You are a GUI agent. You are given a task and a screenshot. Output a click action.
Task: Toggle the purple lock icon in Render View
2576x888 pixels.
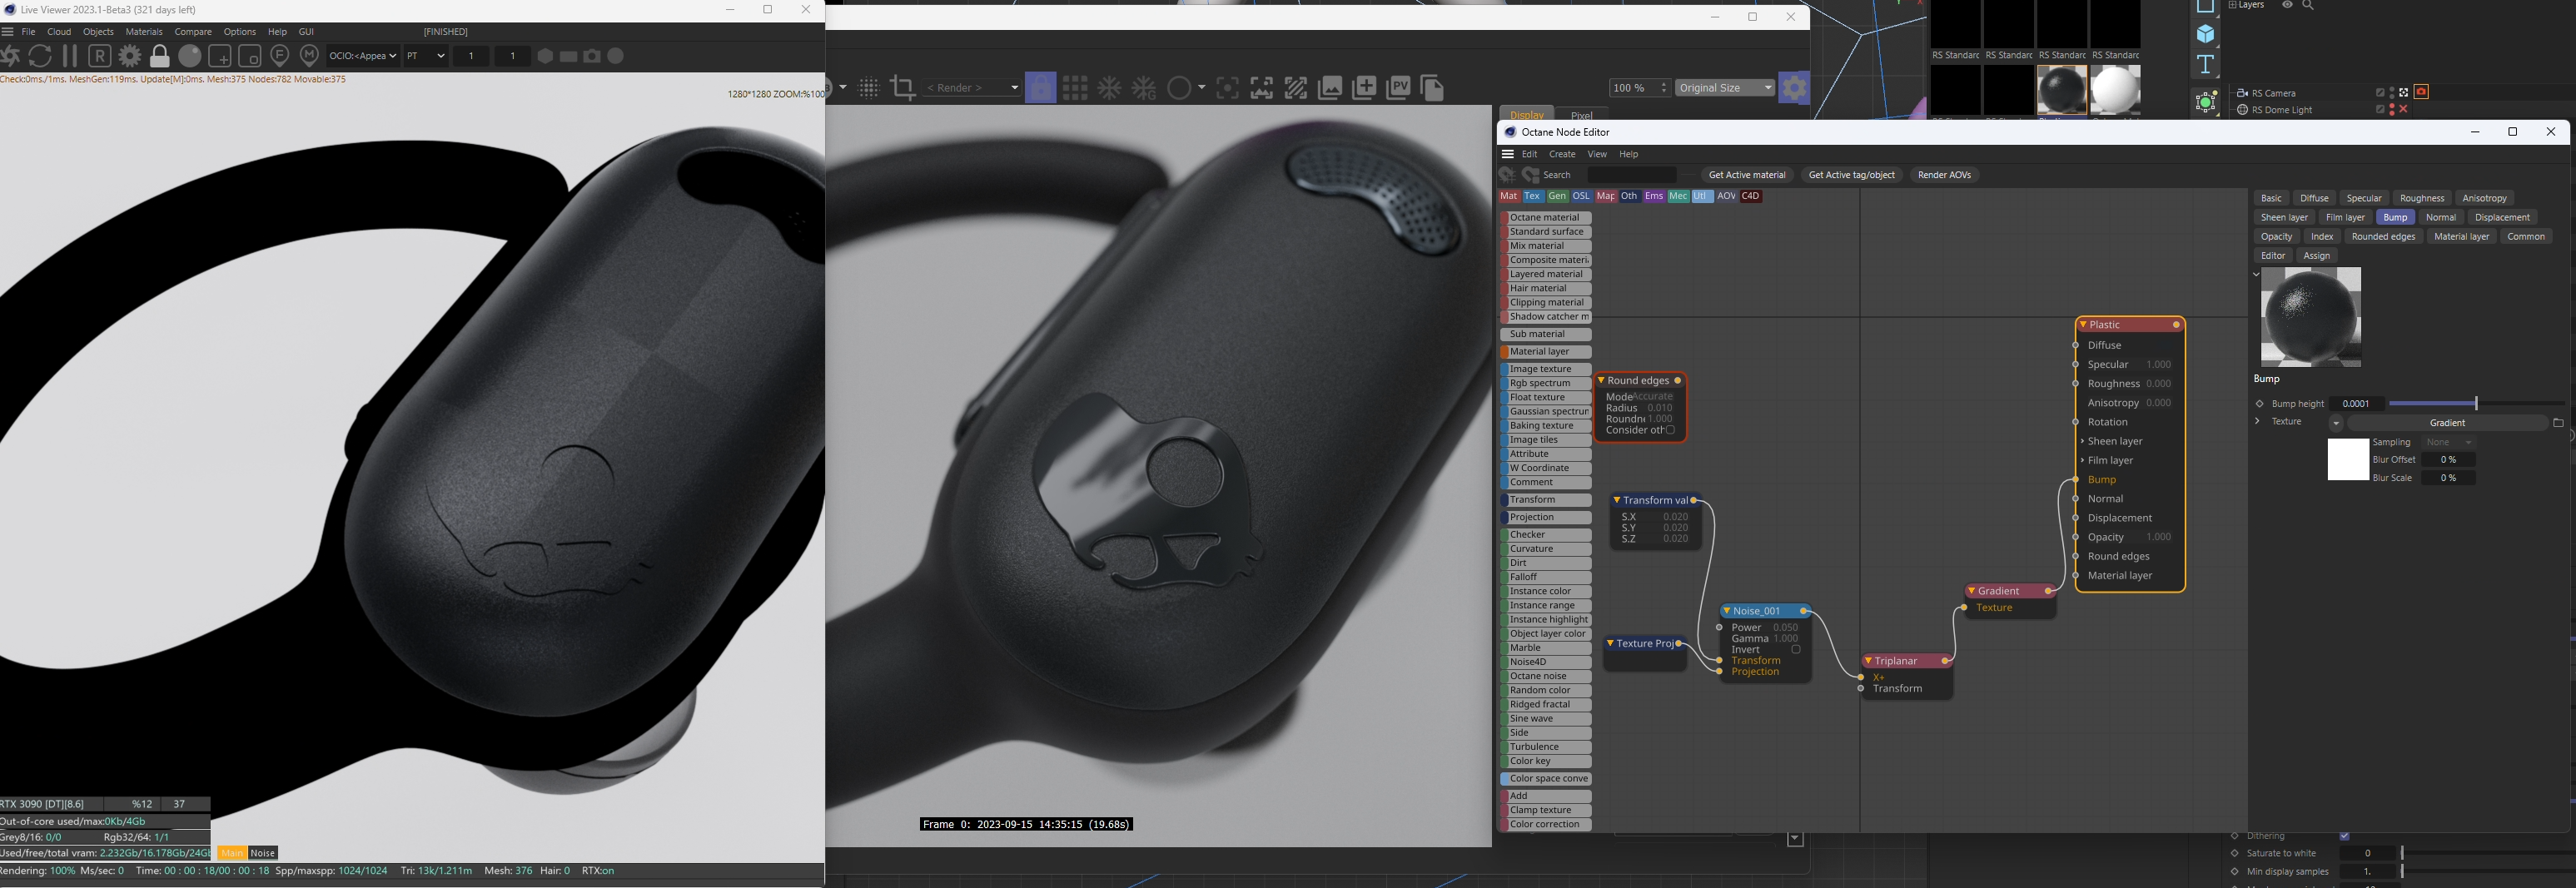1041,88
